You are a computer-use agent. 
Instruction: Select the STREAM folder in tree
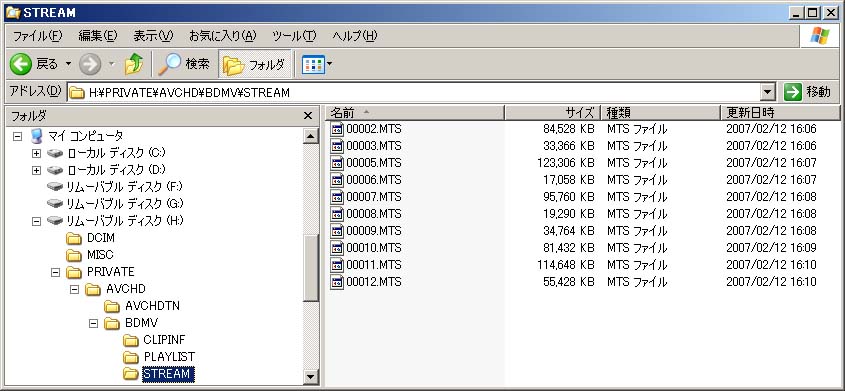(x=168, y=374)
